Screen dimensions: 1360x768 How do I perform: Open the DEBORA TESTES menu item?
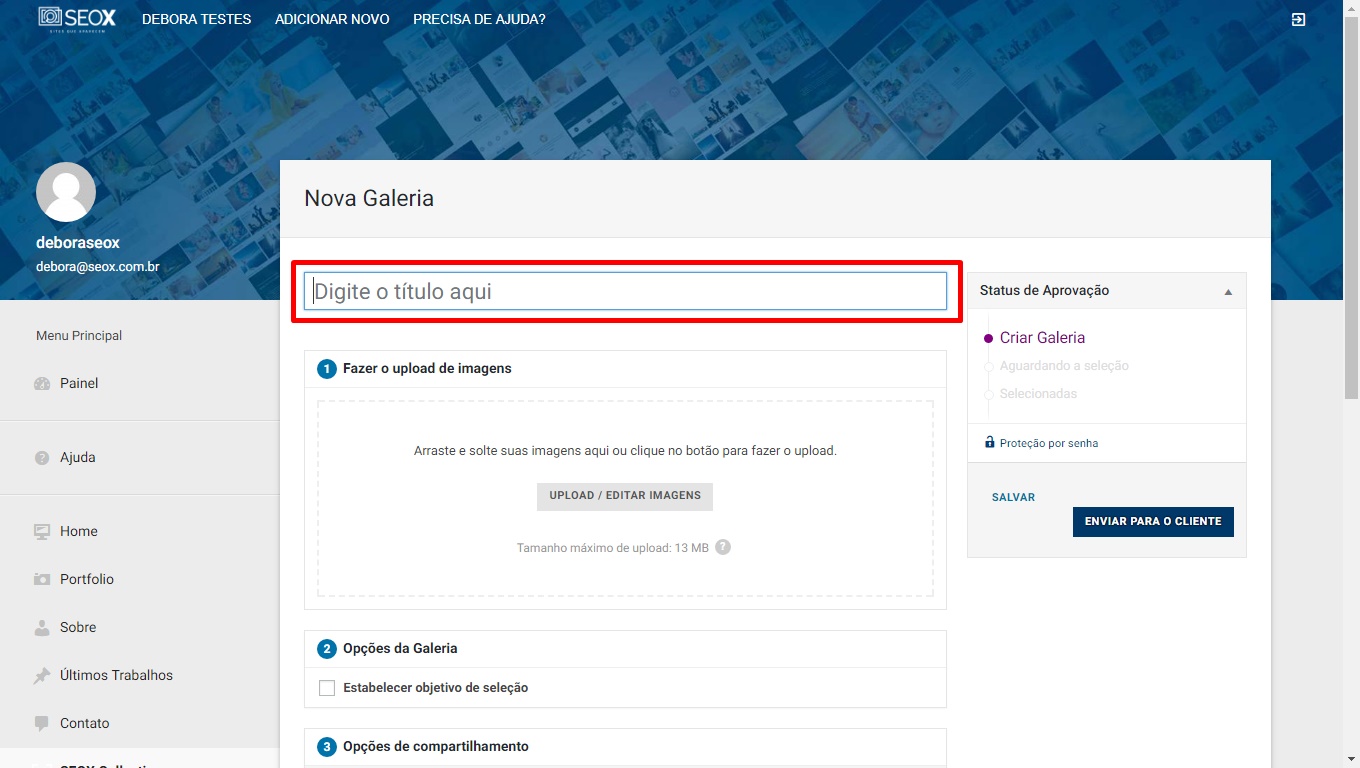tap(196, 19)
